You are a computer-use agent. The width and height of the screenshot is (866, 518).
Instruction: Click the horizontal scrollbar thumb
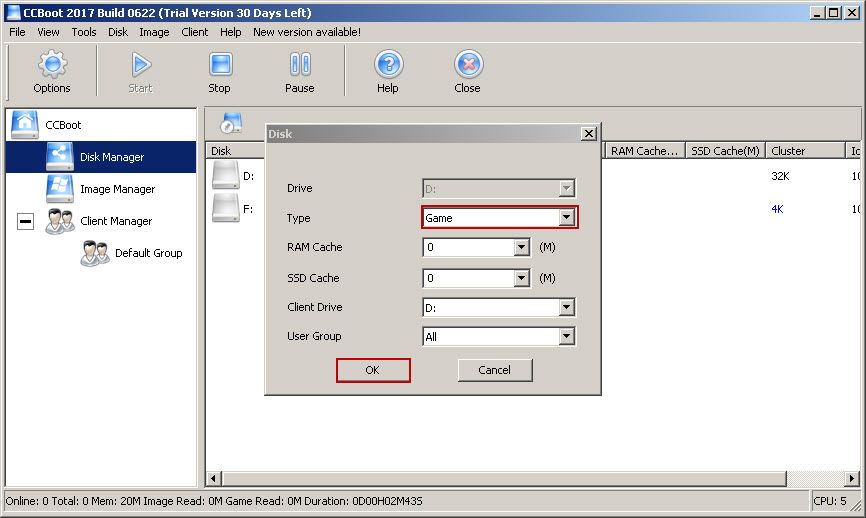click(504, 478)
